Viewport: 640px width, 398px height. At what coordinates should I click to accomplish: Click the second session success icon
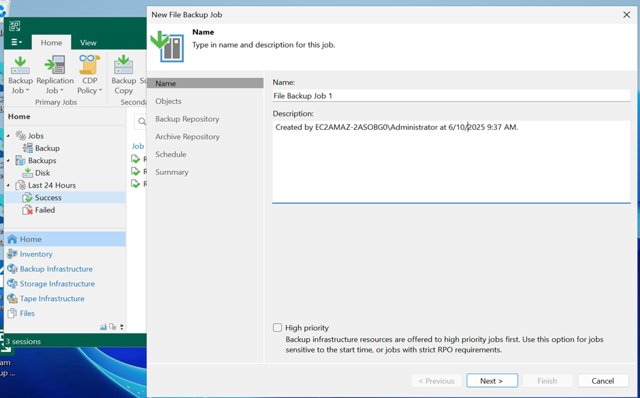[136, 171]
